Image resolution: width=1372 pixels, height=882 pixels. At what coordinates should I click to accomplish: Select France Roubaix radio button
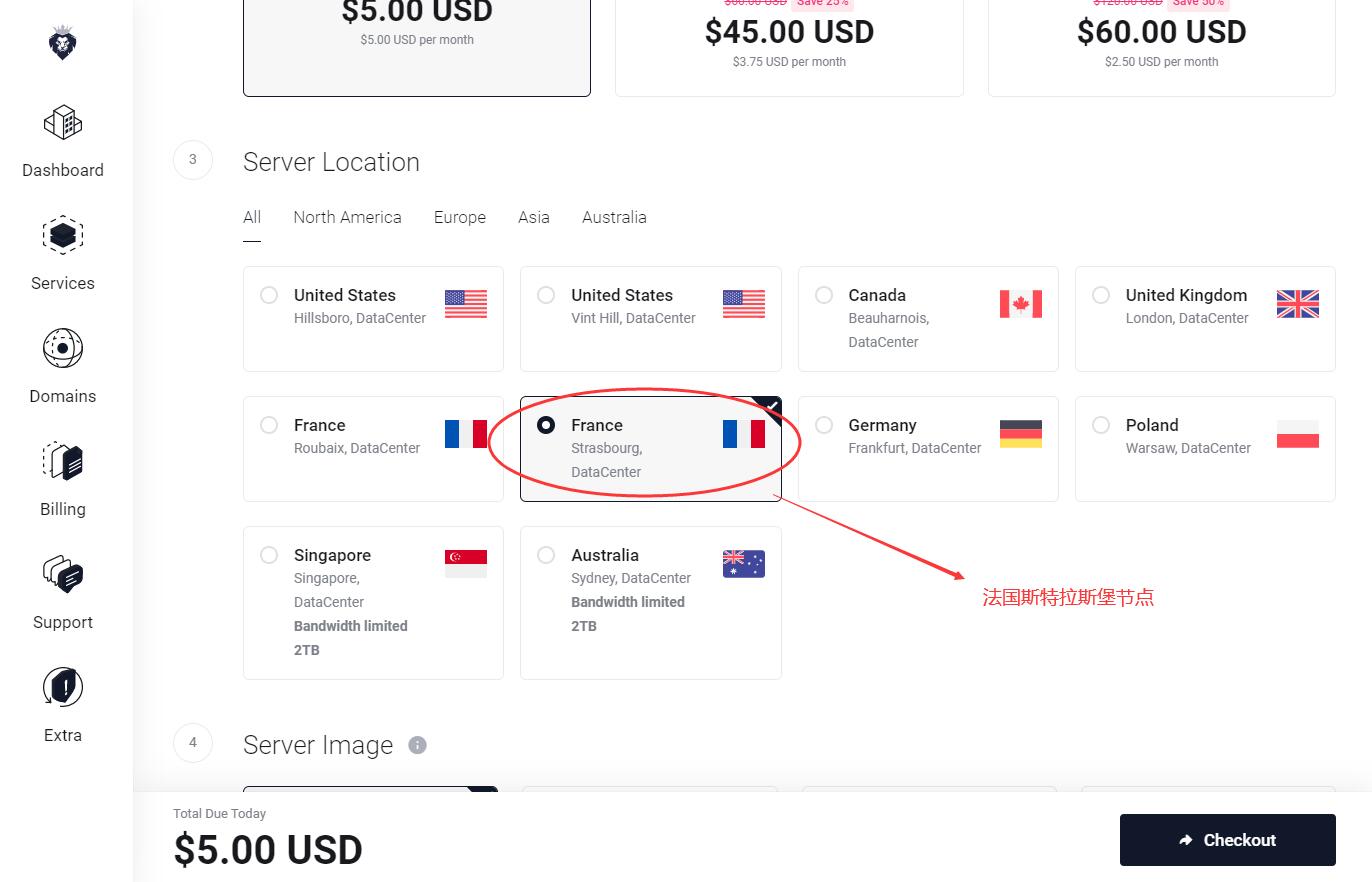pos(269,425)
